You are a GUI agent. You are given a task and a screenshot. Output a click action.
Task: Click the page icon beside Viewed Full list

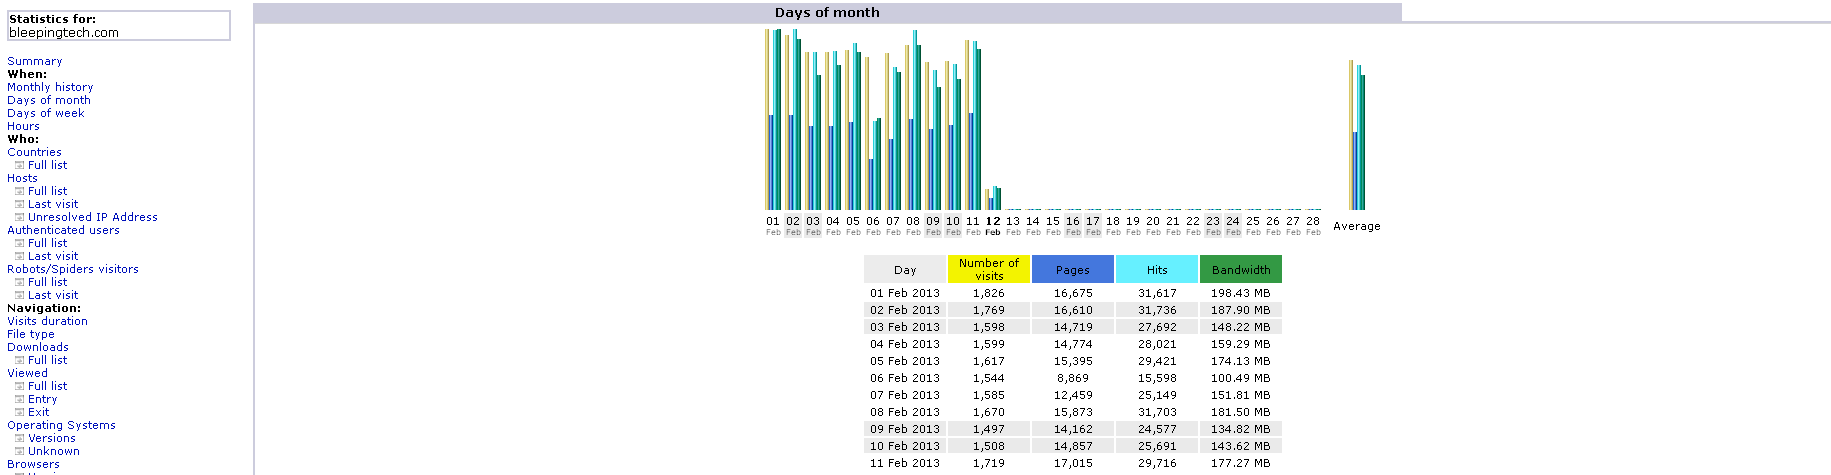(x=19, y=386)
